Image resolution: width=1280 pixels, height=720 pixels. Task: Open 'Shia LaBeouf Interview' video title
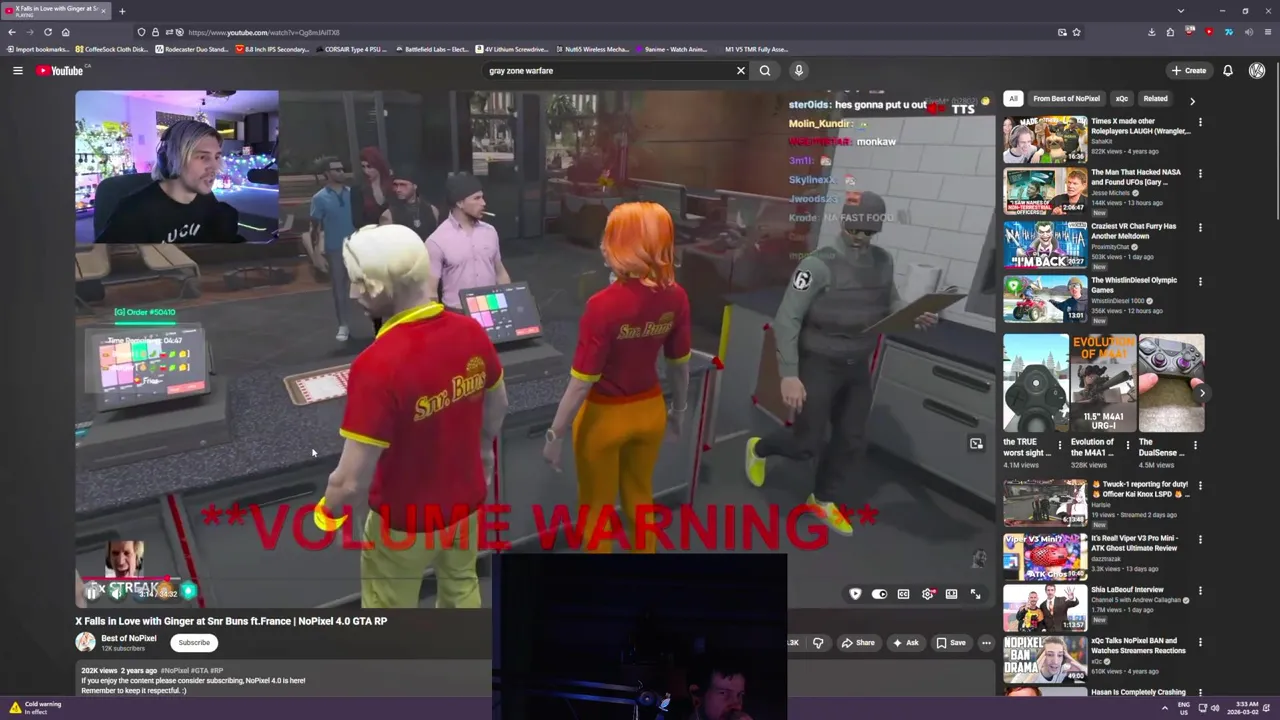click(1127, 590)
